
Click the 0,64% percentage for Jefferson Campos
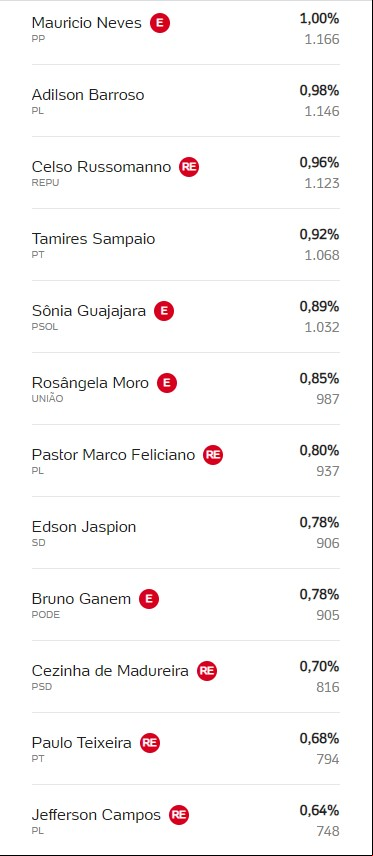tap(319, 811)
